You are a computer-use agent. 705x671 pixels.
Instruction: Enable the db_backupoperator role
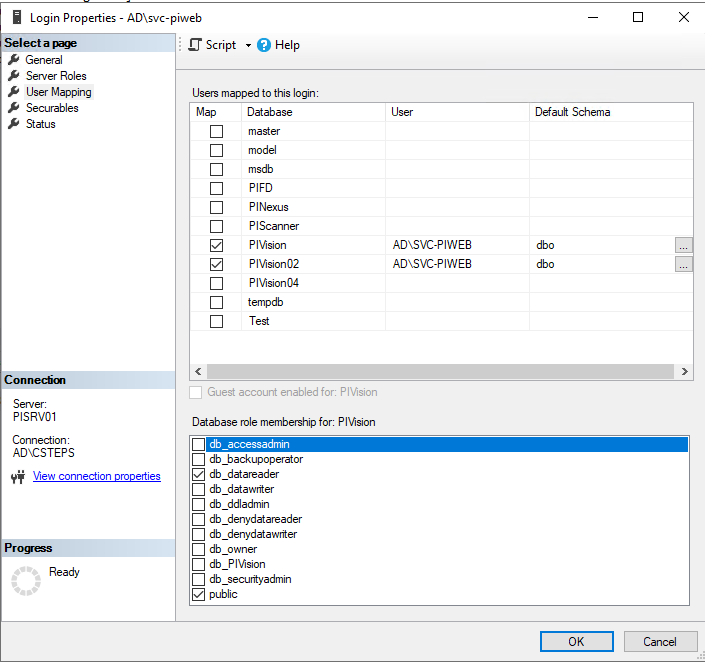click(x=198, y=459)
